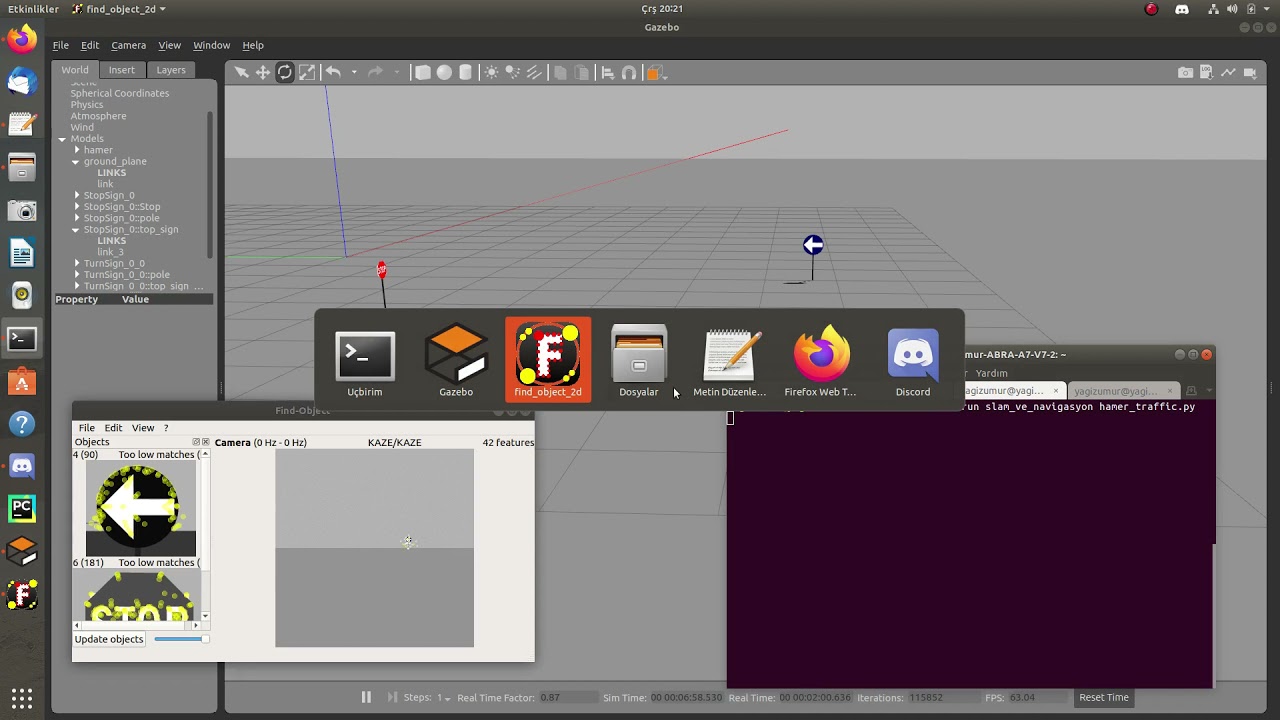Screen dimensions: 1280x720
Task: Select the arrow selection mode tool
Action: 241,72
